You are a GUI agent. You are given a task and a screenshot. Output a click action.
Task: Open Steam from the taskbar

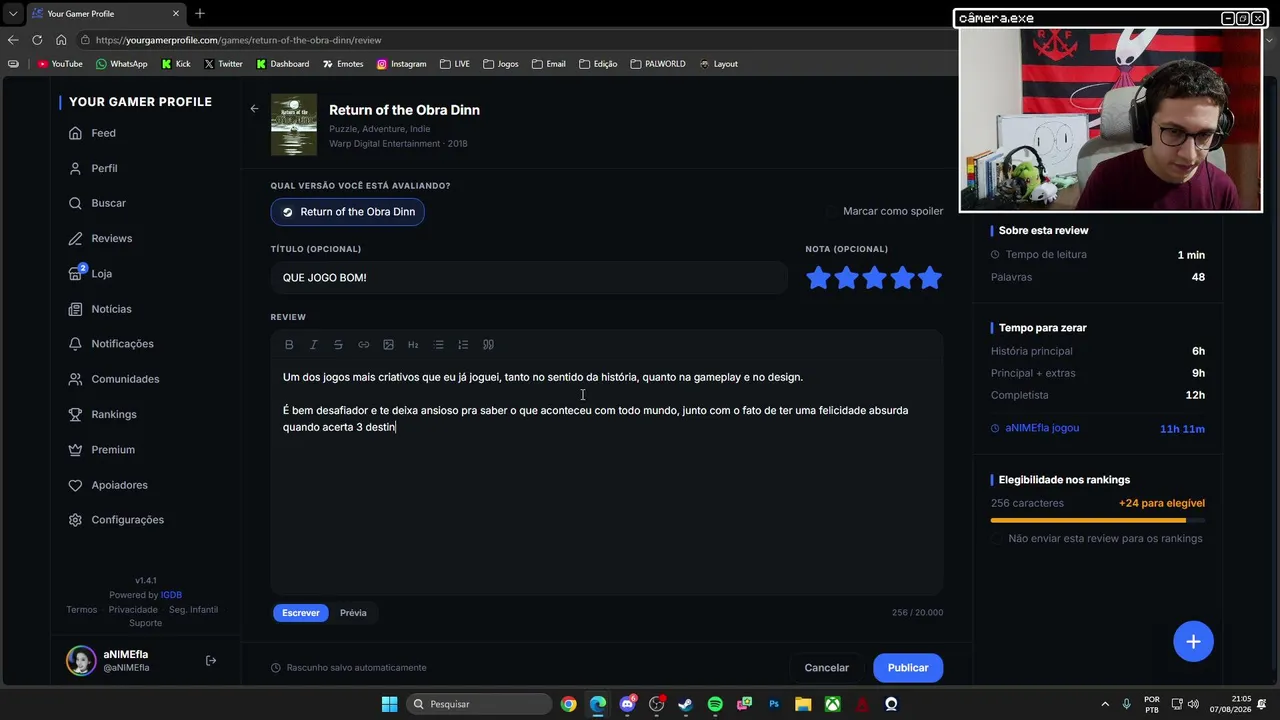(x=685, y=704)
